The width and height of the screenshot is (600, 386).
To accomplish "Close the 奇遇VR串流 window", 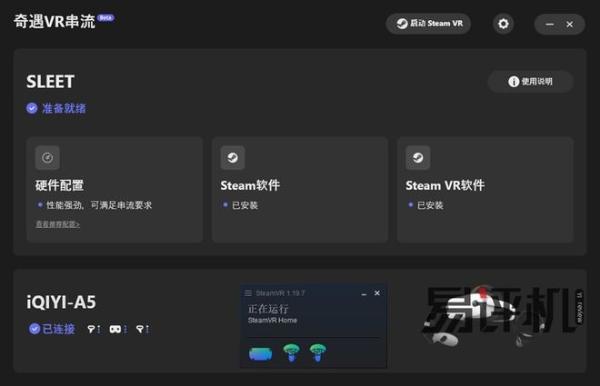I will [x=569, y=24].
